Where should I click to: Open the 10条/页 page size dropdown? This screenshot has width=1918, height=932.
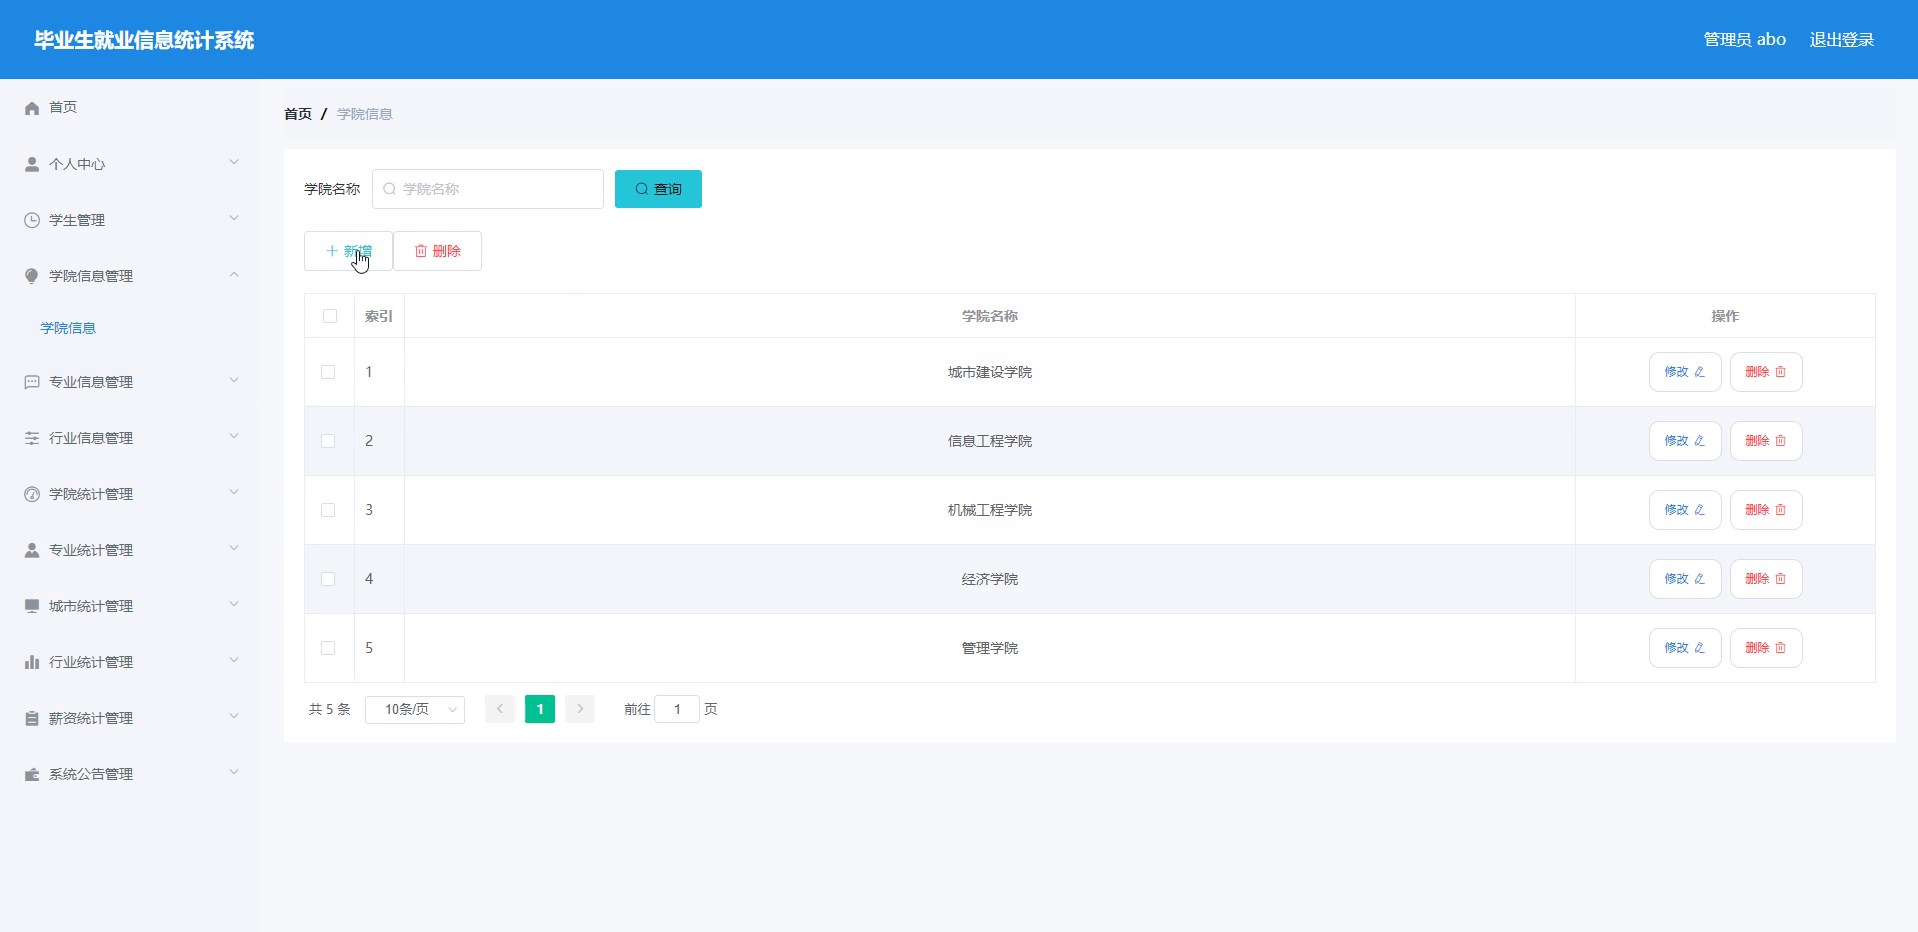415,709
